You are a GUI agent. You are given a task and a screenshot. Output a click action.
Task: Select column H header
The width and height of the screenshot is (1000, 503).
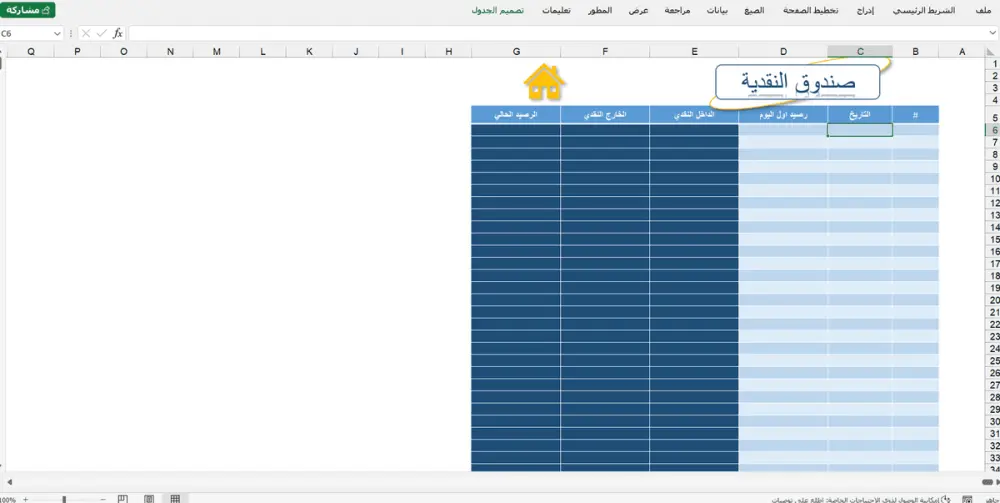pyautogui.click(x=448, y=52)
